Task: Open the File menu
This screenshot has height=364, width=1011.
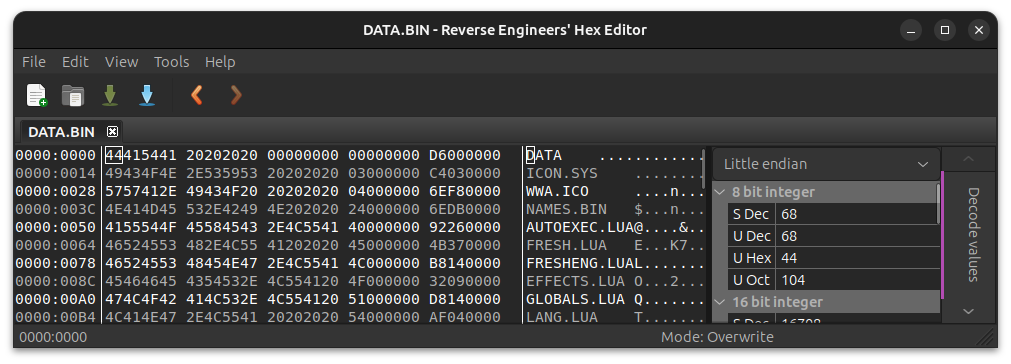Action: (34, 62)
